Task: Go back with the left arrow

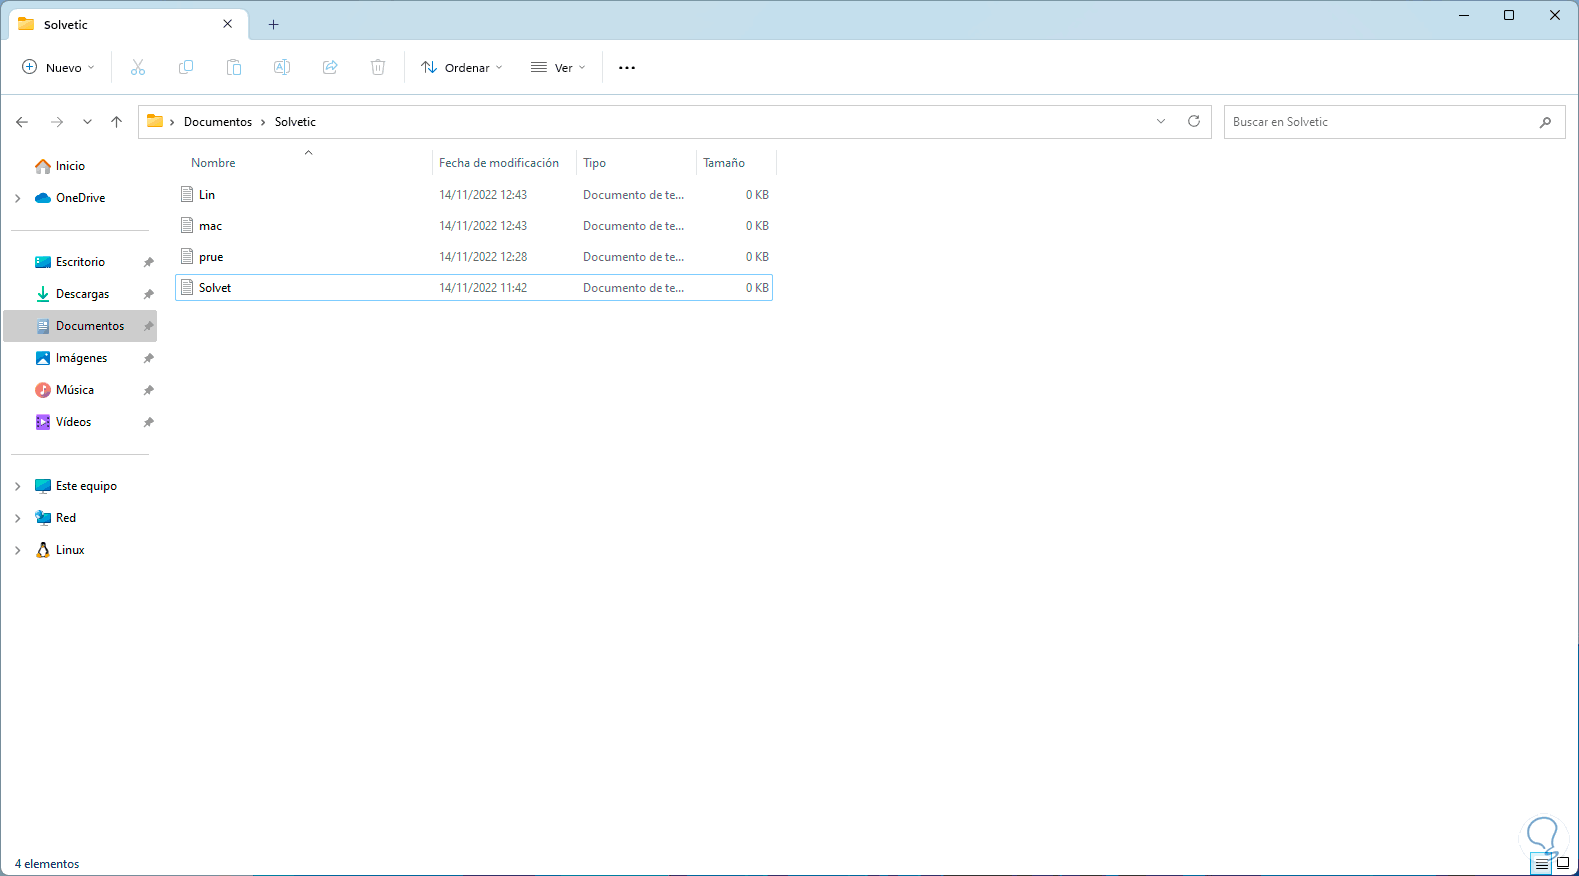Action: 22,122
